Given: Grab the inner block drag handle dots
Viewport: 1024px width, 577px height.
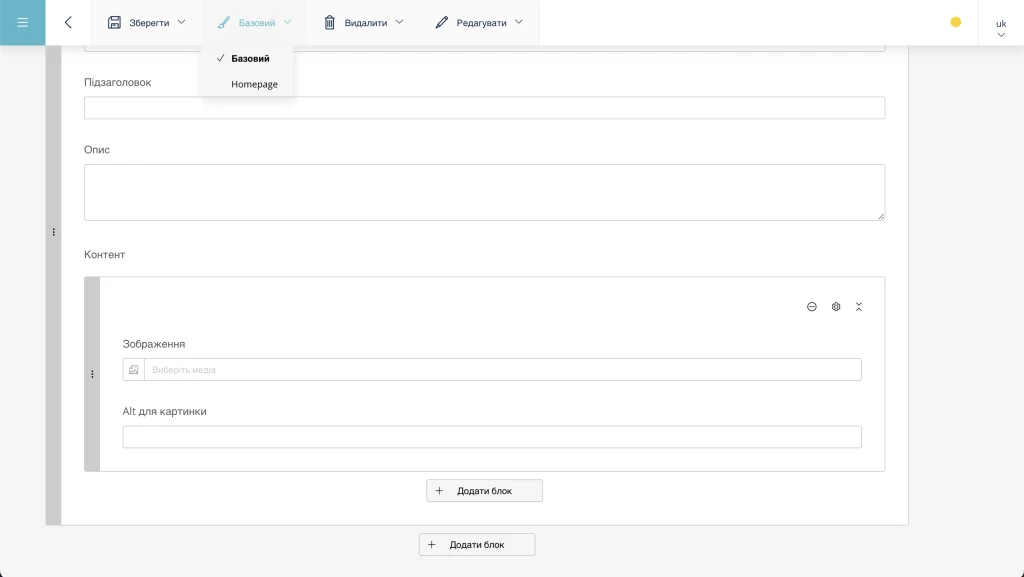Looking at the screenshot, I should [92, 374].
